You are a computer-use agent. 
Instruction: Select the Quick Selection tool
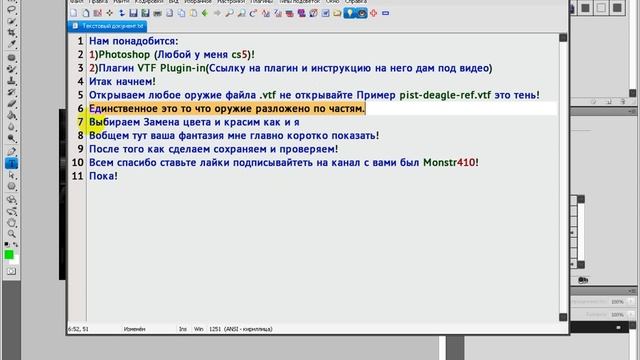tap(11, 21)
